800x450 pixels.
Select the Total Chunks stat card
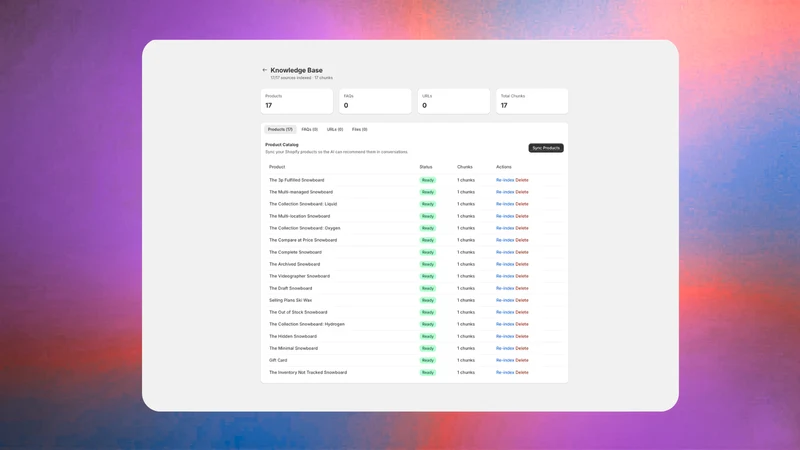(x=532, y=101)
